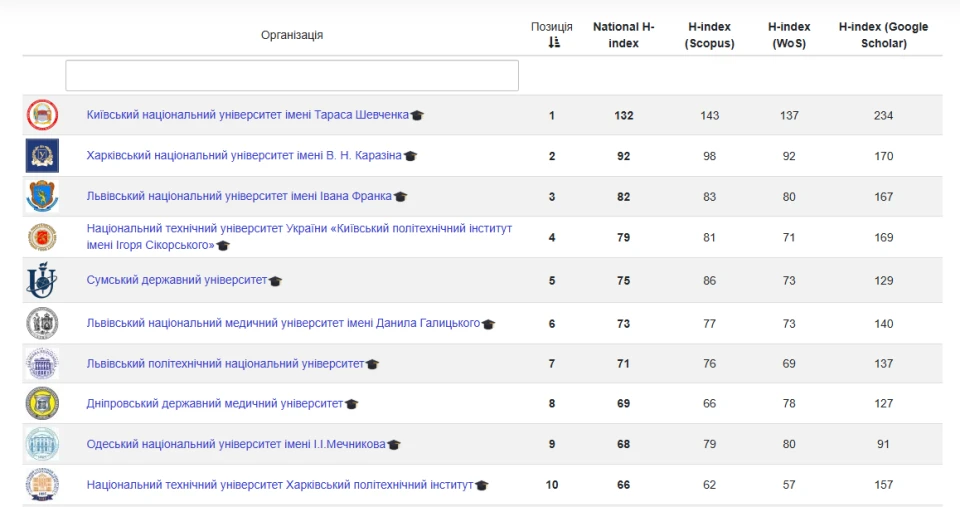Screen dimensions: 960x507
Task: Click the Lviv Polytechnic National University logo
Action: pyautogui.click(x=42, y=364)
